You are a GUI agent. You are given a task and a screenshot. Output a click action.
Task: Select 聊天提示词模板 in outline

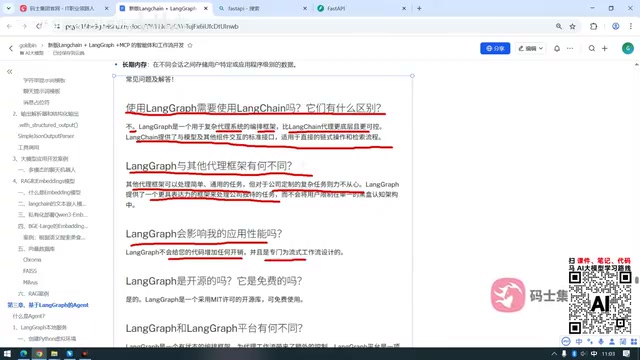click(42, 91)
